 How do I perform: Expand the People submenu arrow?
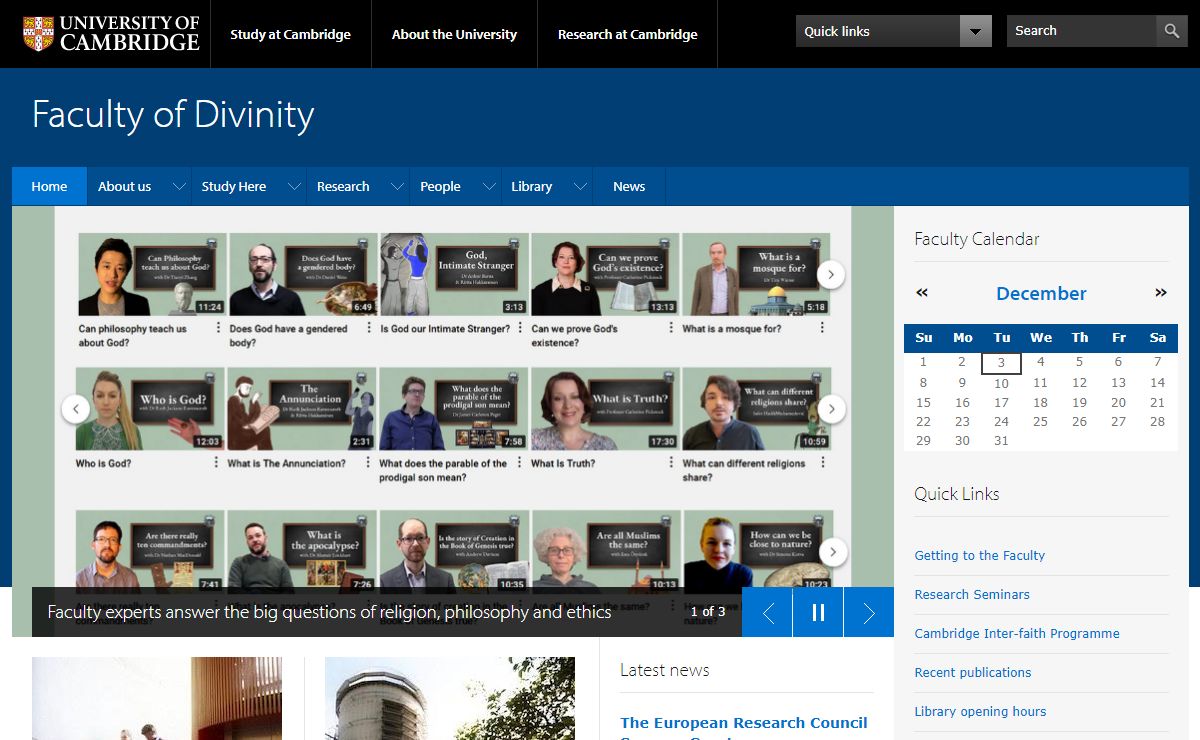(x=489, y=186)
